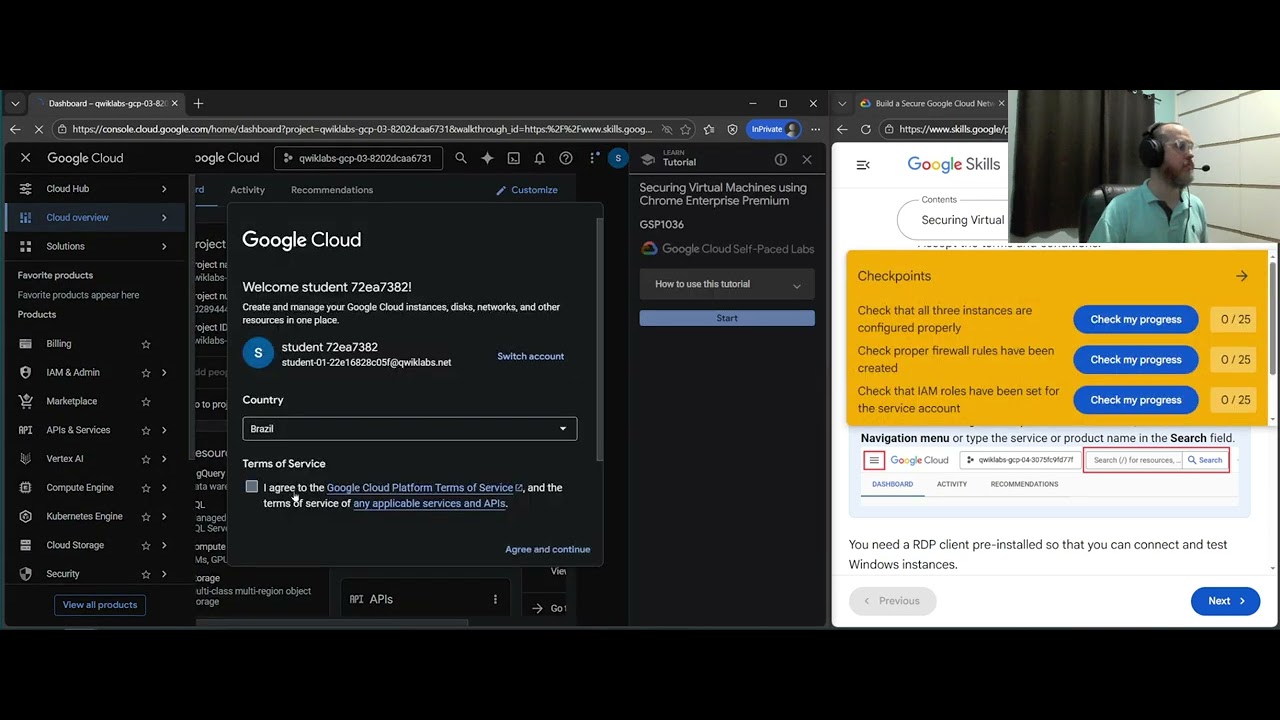Open tutorial info icon

pos(781,159)
